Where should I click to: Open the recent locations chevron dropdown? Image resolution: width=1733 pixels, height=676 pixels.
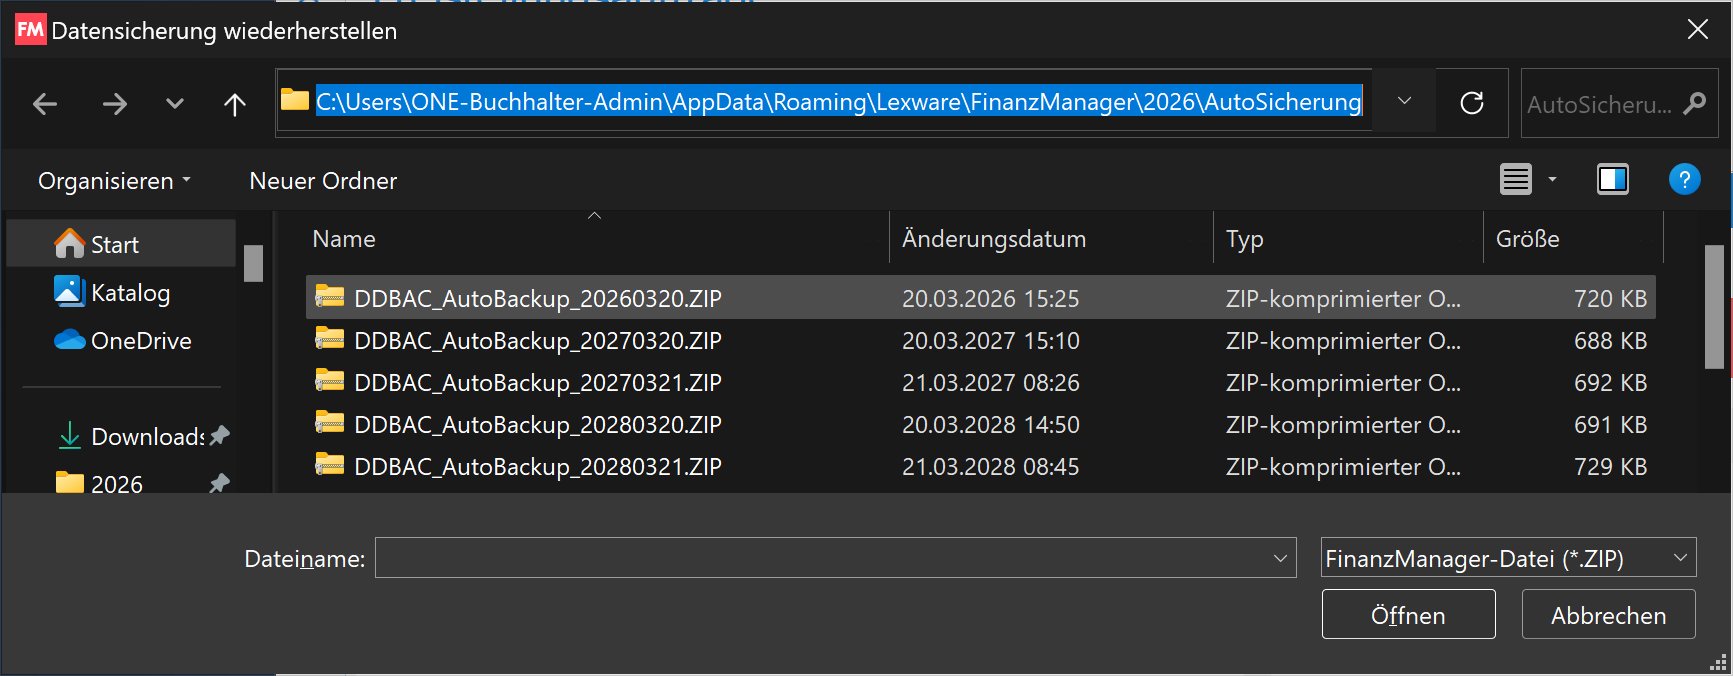175,104
